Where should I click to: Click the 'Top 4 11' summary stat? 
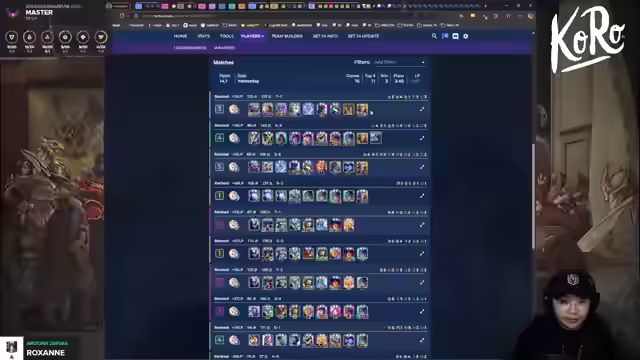(370, 78)
